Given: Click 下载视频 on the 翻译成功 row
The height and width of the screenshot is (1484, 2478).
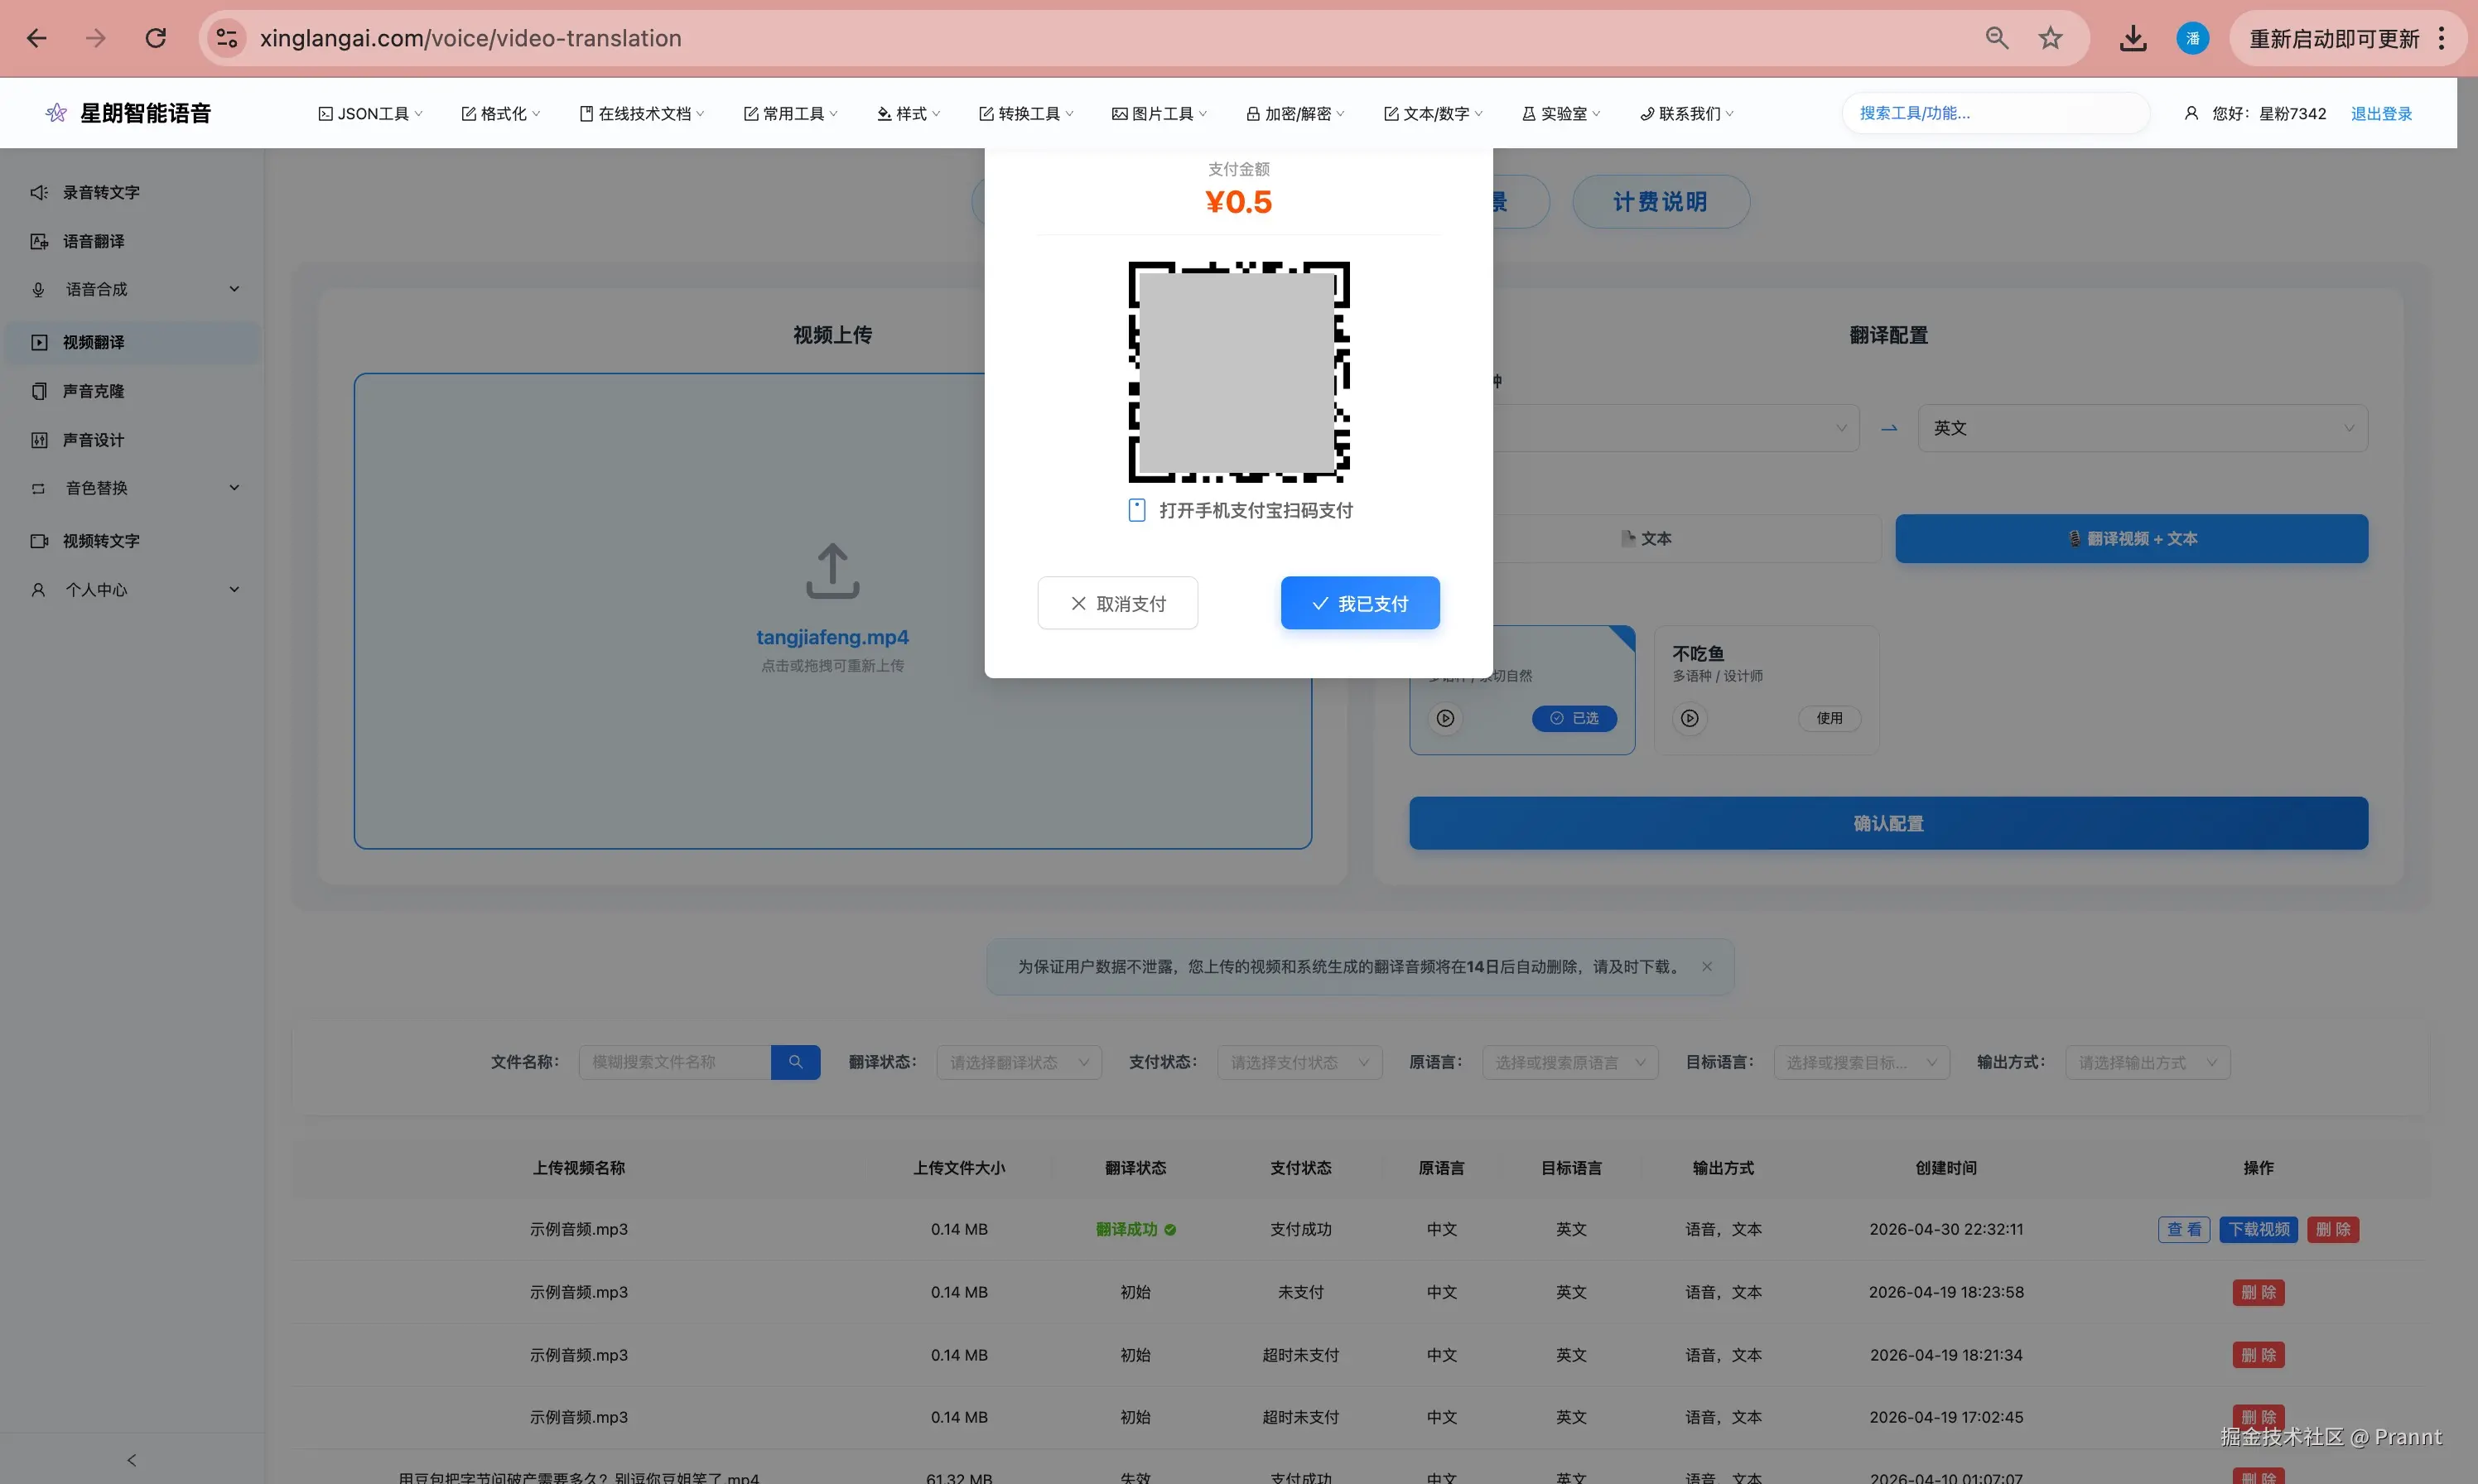Looking at the screenshot, I should coord(2258,1229).
